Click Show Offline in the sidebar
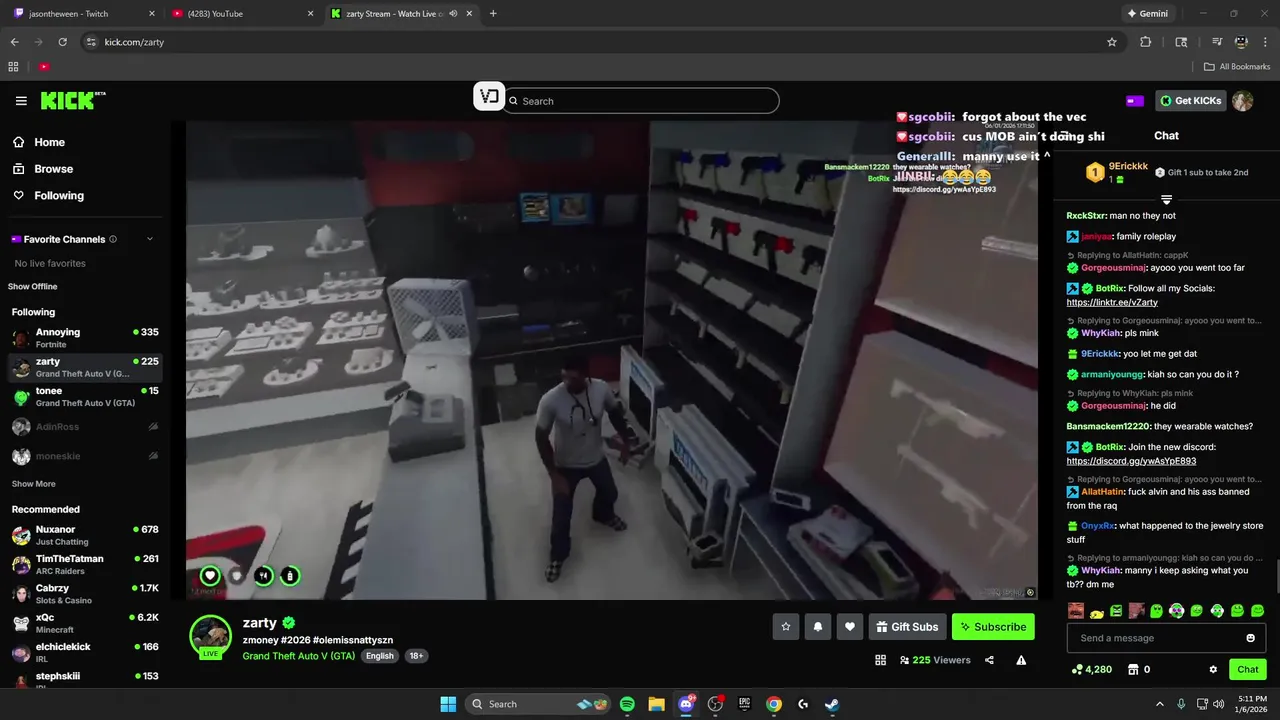 (33, 287)
